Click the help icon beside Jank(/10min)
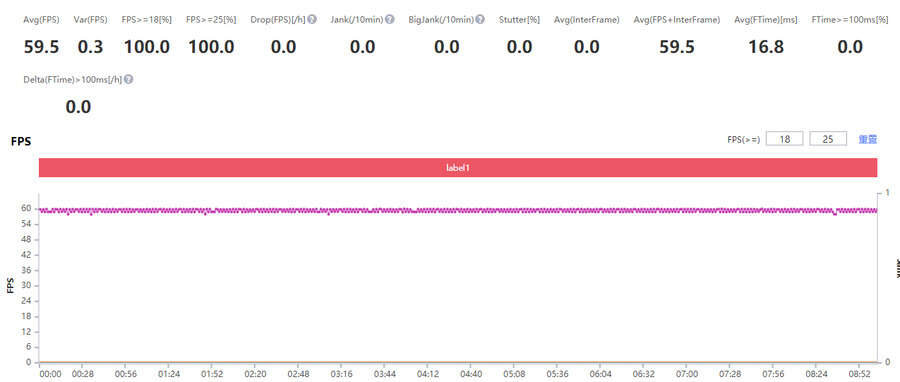Viewport: 900px width, 382px height. [x=390, y=20]
